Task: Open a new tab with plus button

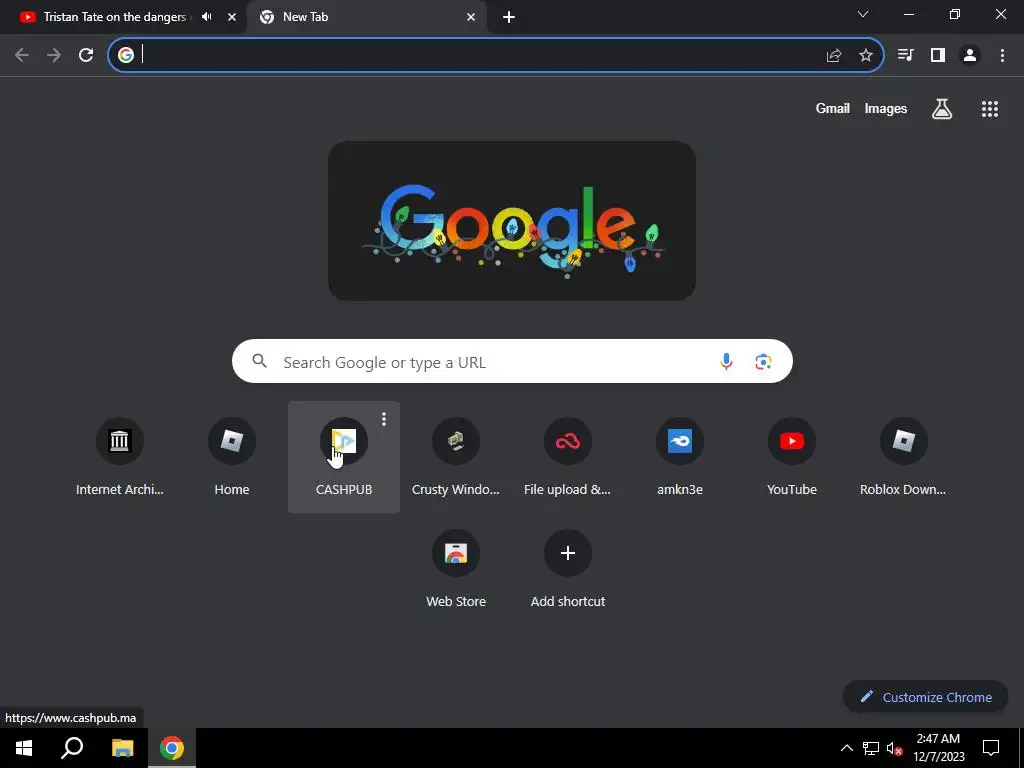Action: [x=509, y=17]
